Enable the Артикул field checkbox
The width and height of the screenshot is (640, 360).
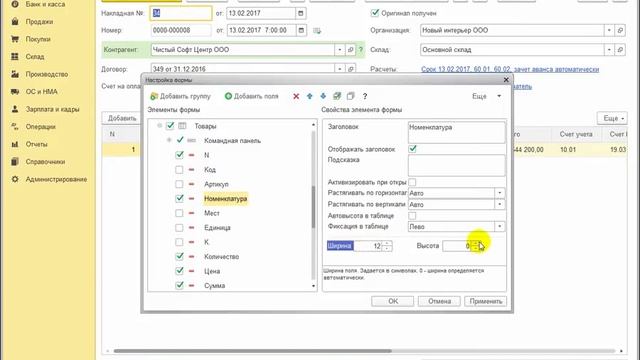click(179, 184)
